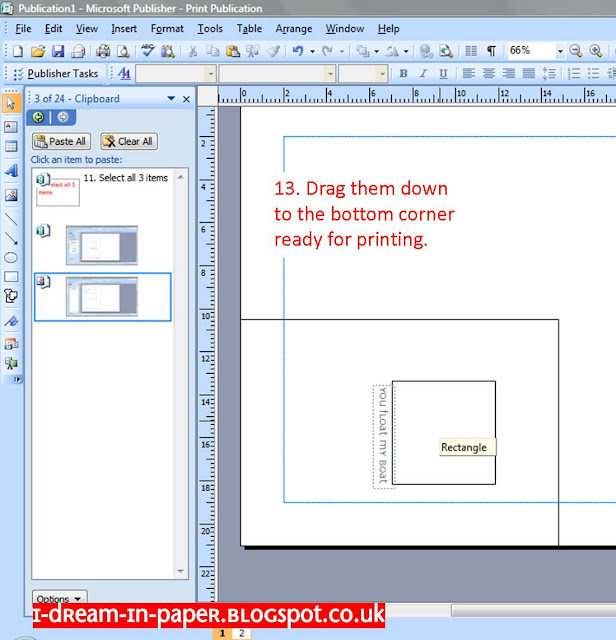Screen dimensions: 616x640
Task: Open the Insert menu
Action: (x=124, y=29)
